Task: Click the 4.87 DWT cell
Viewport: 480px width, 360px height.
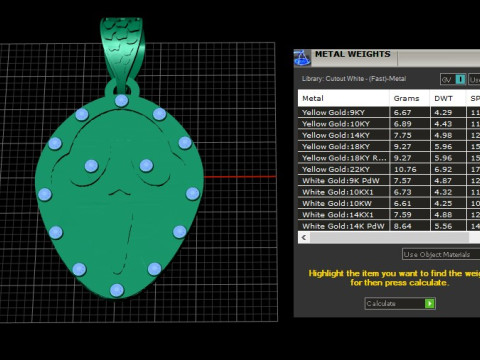Action: point(448,180)
